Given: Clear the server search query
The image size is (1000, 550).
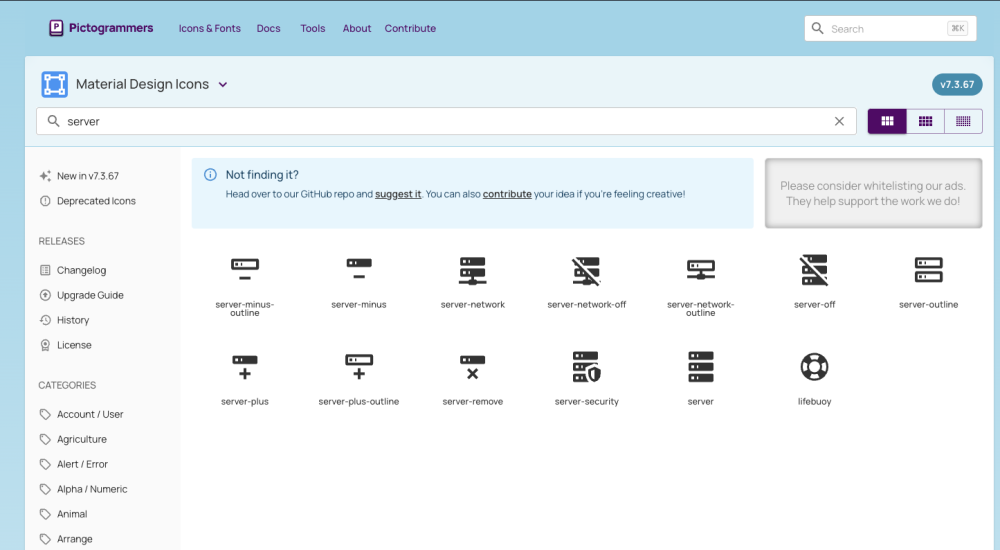Looking at the screenshot, I should click(839, 121).
